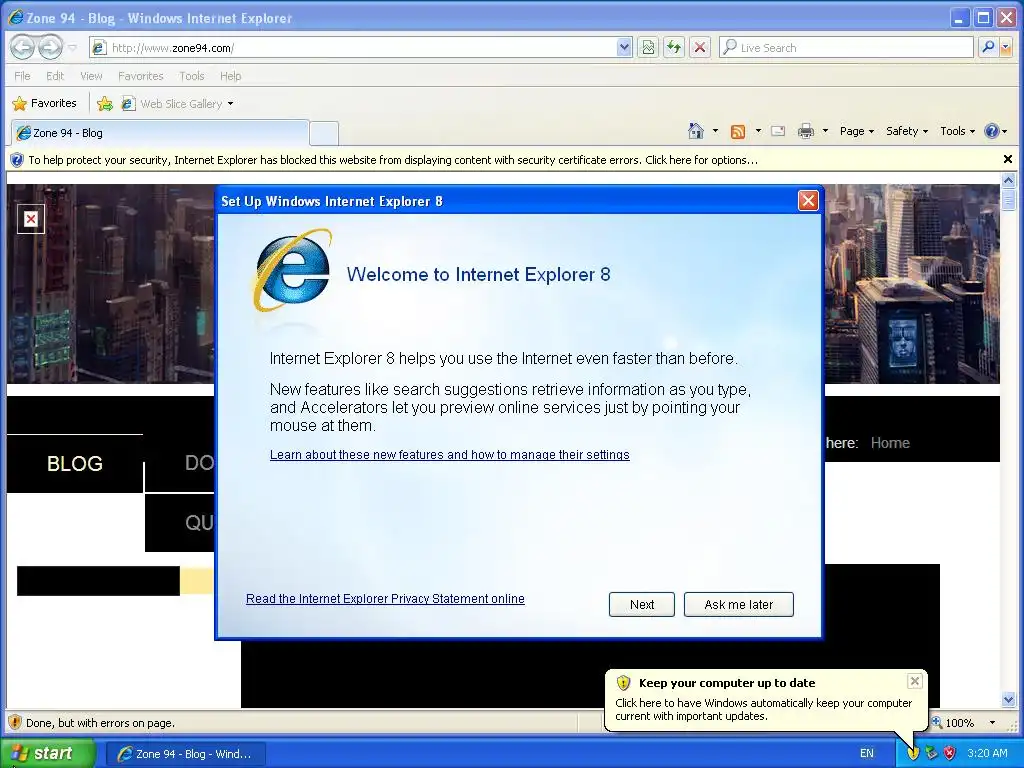Open the Tools menu in the menu bar

pos(192,76)
